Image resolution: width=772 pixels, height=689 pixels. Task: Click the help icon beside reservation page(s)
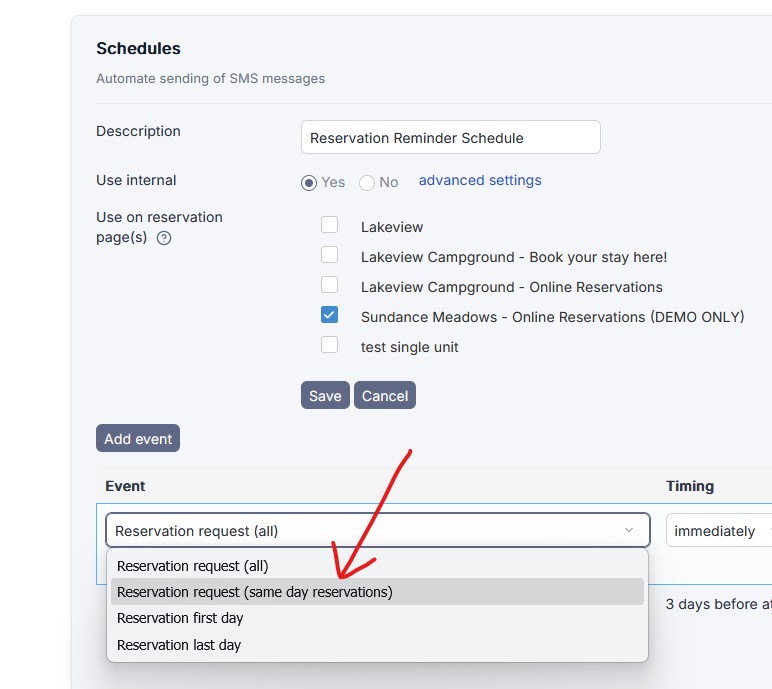(x=164, y=238)
